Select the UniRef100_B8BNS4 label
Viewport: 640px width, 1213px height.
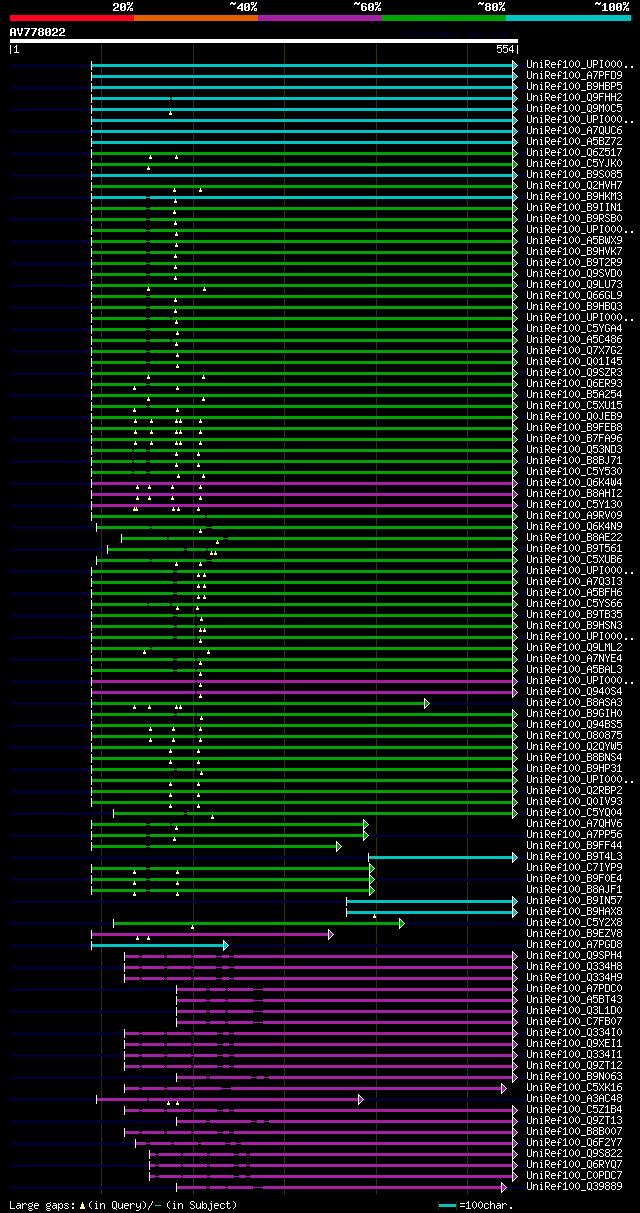click(x=574, y=757)
